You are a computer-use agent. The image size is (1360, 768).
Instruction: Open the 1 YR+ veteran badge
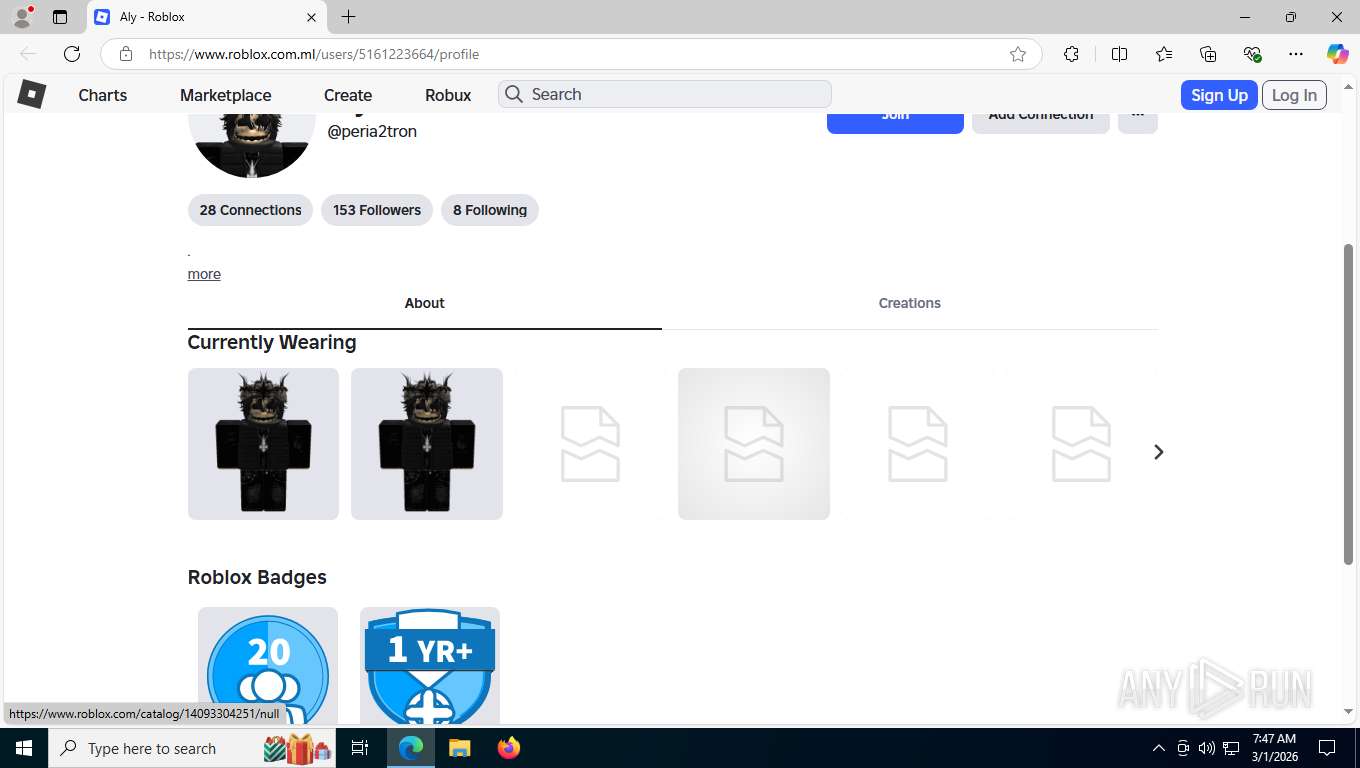click(x=430, y=666)
